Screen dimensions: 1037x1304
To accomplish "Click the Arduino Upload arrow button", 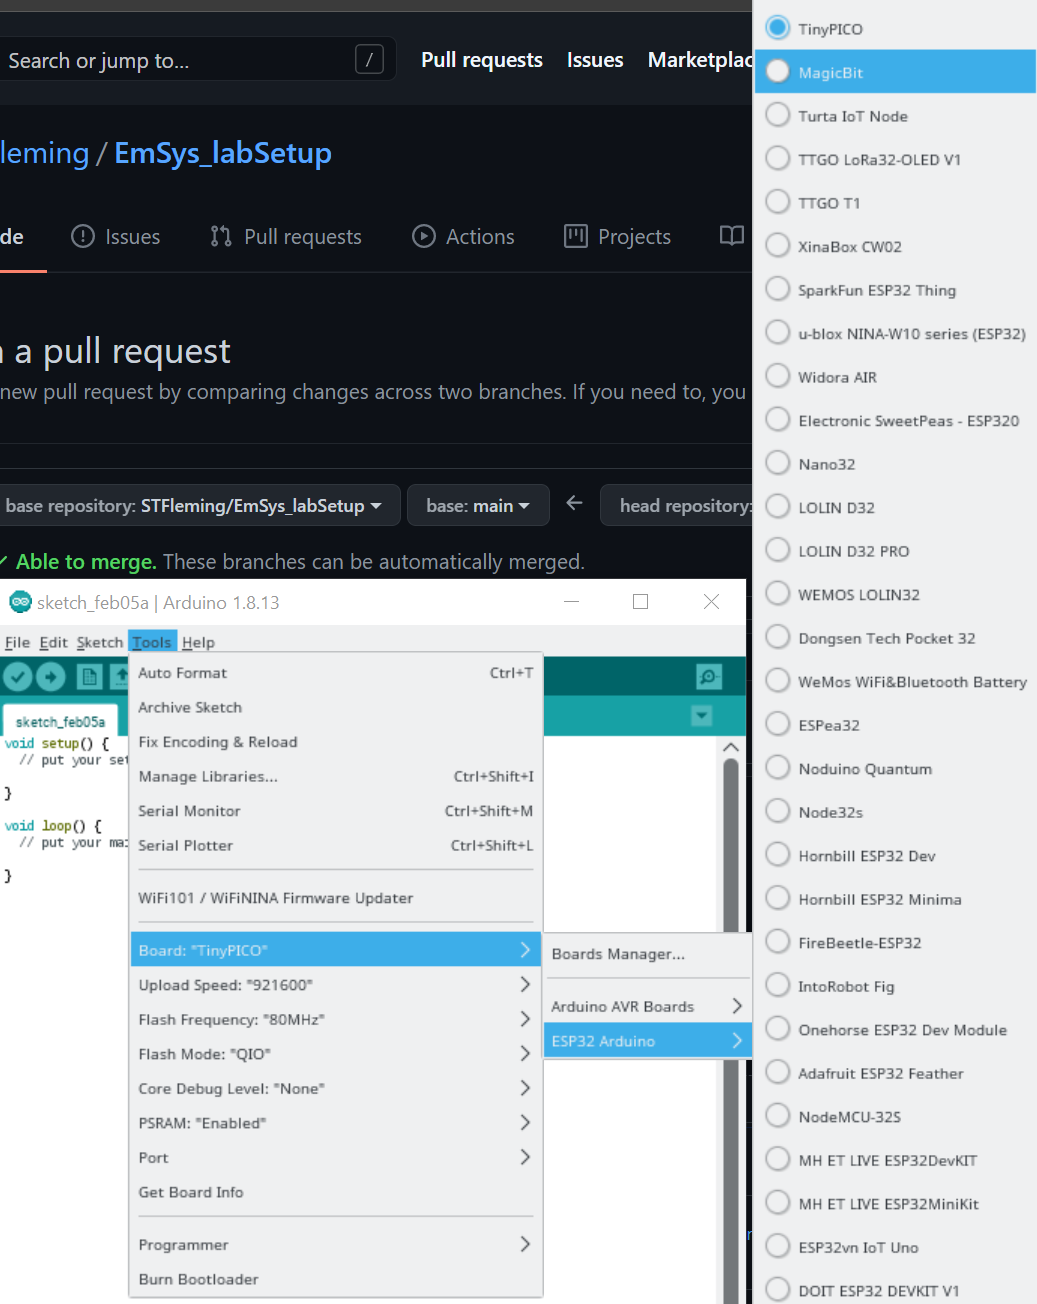I will click(x=51, y=677).
